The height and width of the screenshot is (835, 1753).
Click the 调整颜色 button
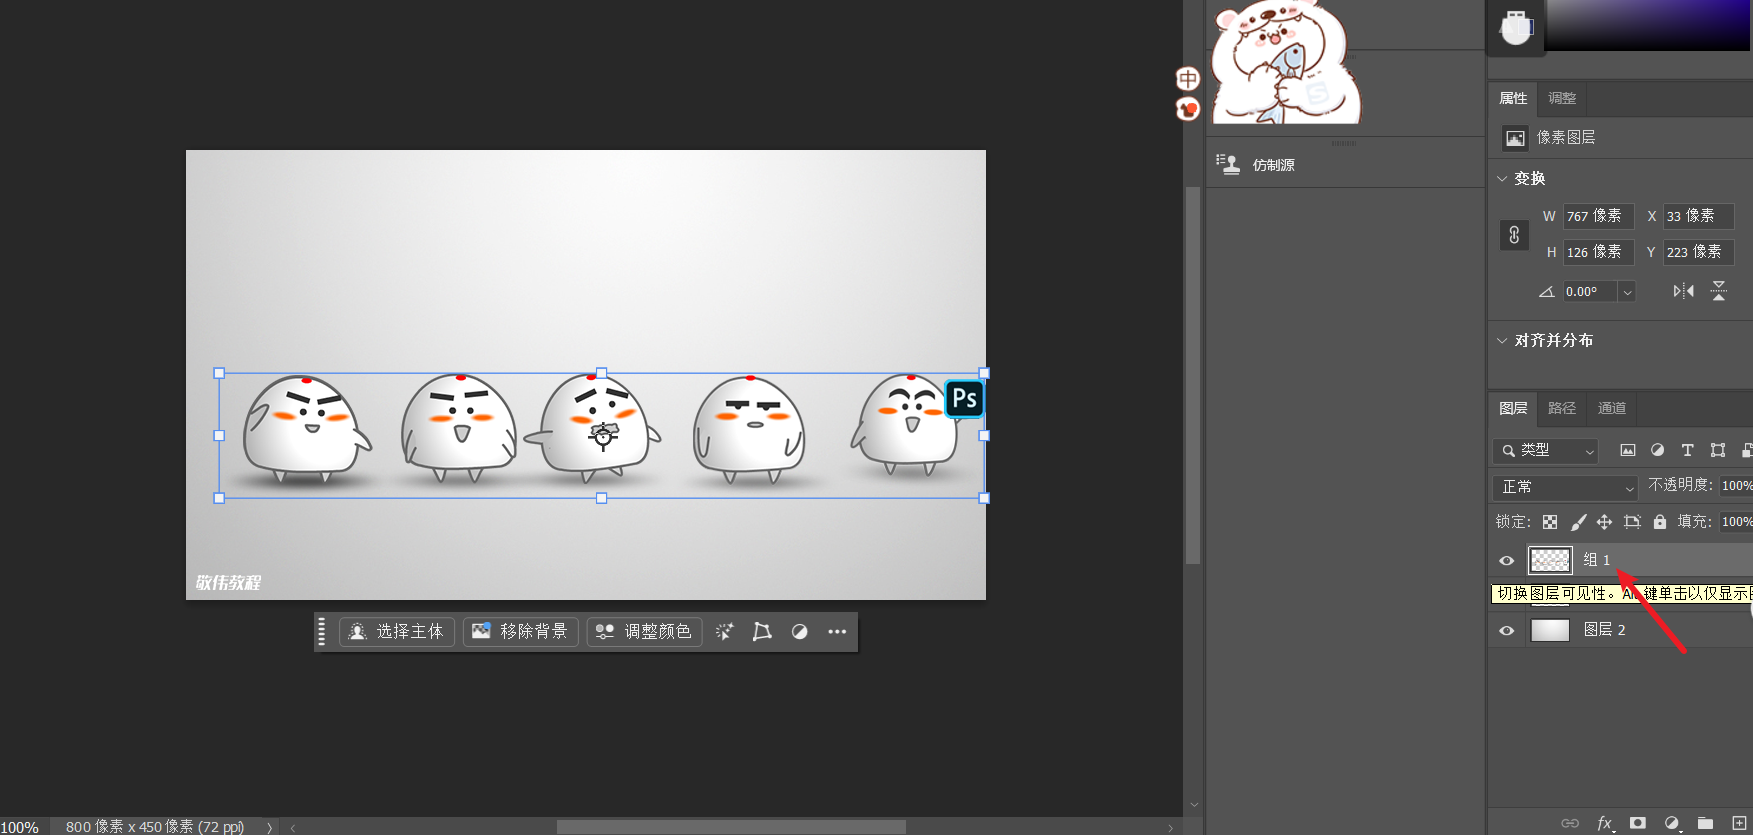(x=644, y=631)
